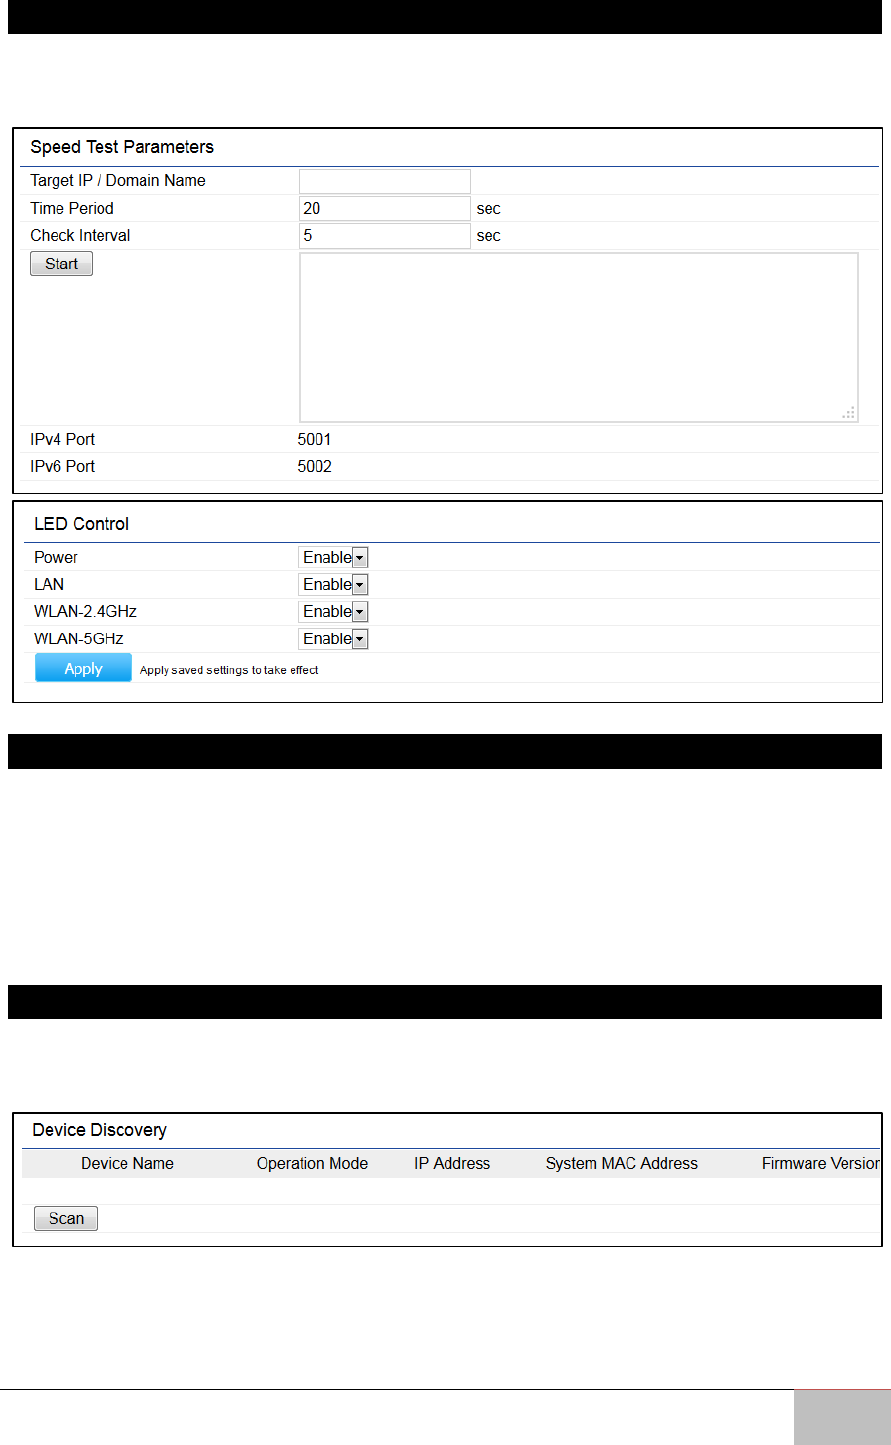Screen dimensions: 891x1445
Task: Click the Check Interval input field
Action: pos(385,236)
